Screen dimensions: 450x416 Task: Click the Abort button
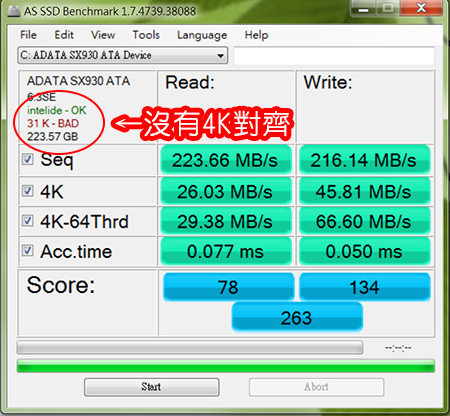click(x=316, y=387)
